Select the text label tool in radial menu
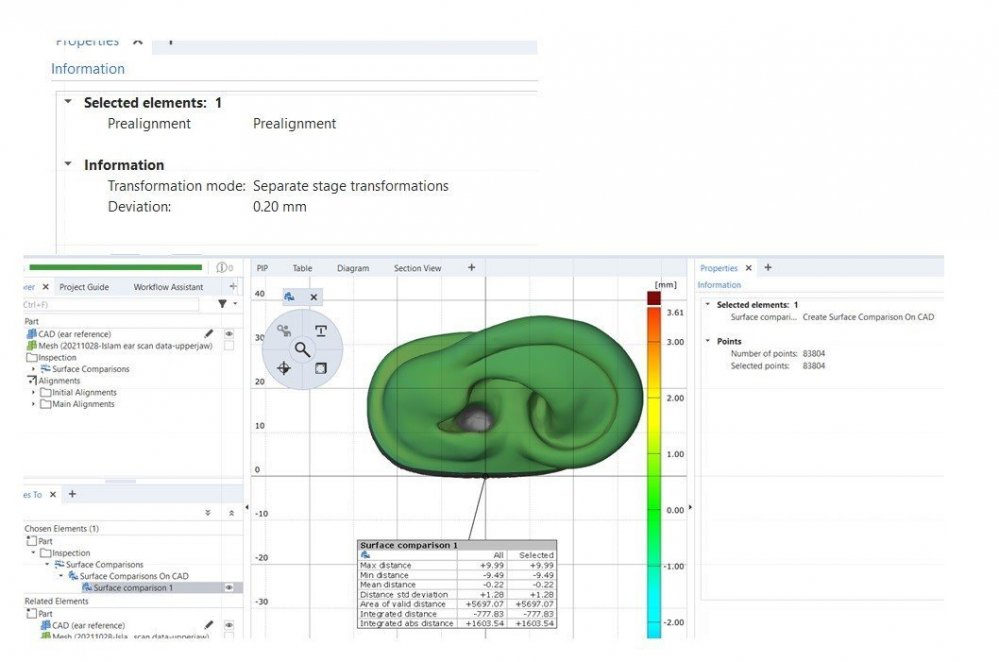The height and width of the screenshot is (662, 999). point(321,331)
